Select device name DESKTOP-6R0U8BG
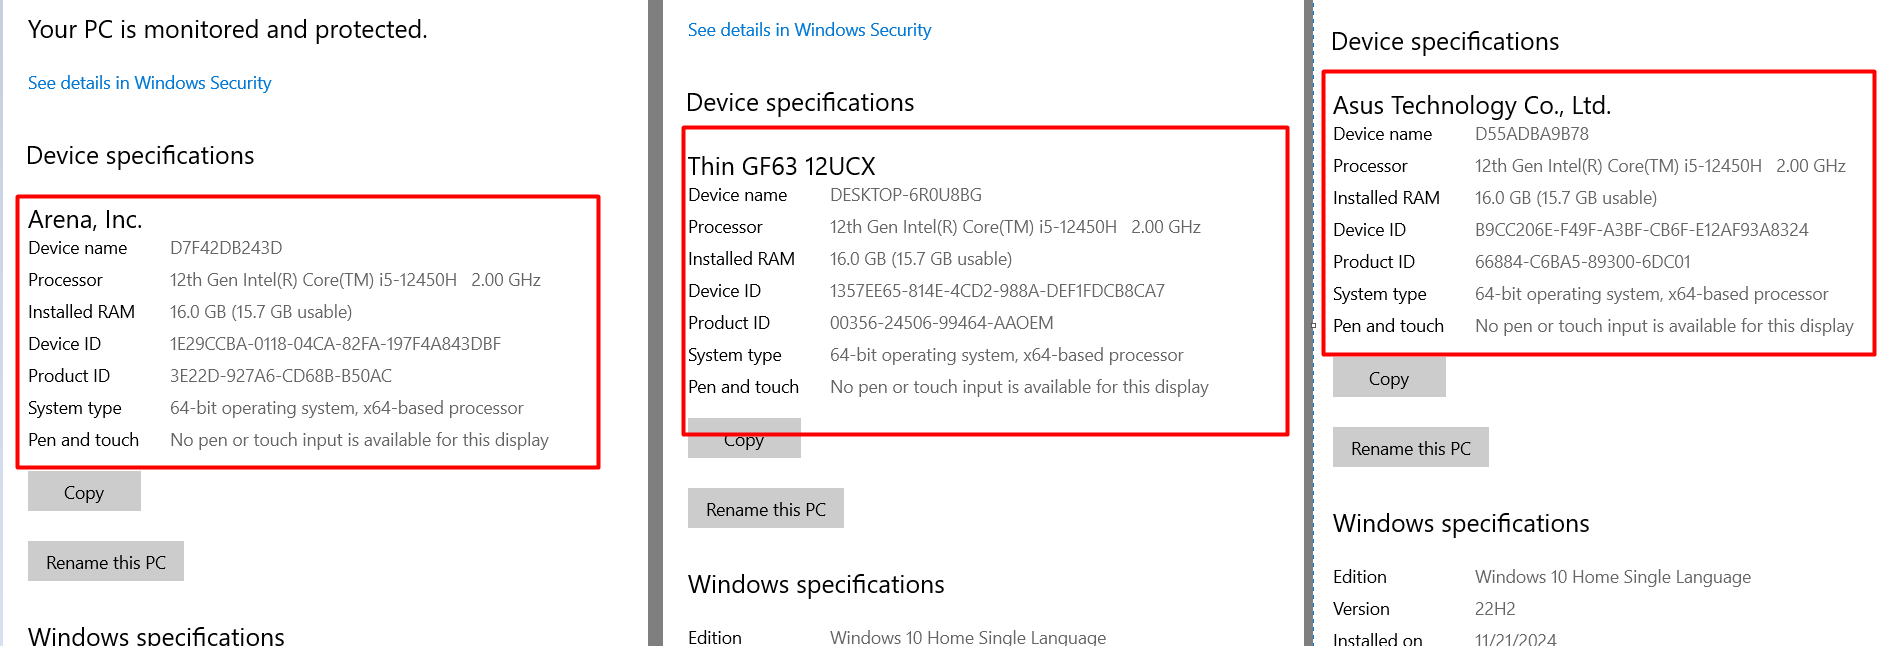Screen dimensions: 1888x646 [905, 195]
